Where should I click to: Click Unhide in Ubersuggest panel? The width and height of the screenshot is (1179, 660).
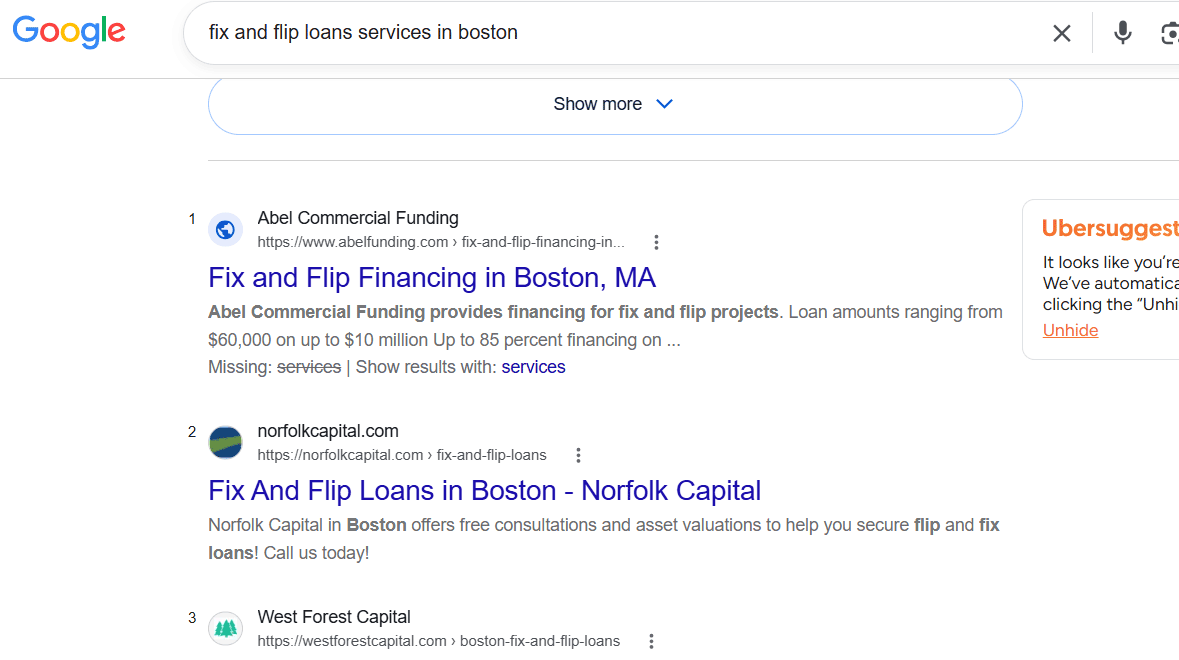coord(1070,331)
